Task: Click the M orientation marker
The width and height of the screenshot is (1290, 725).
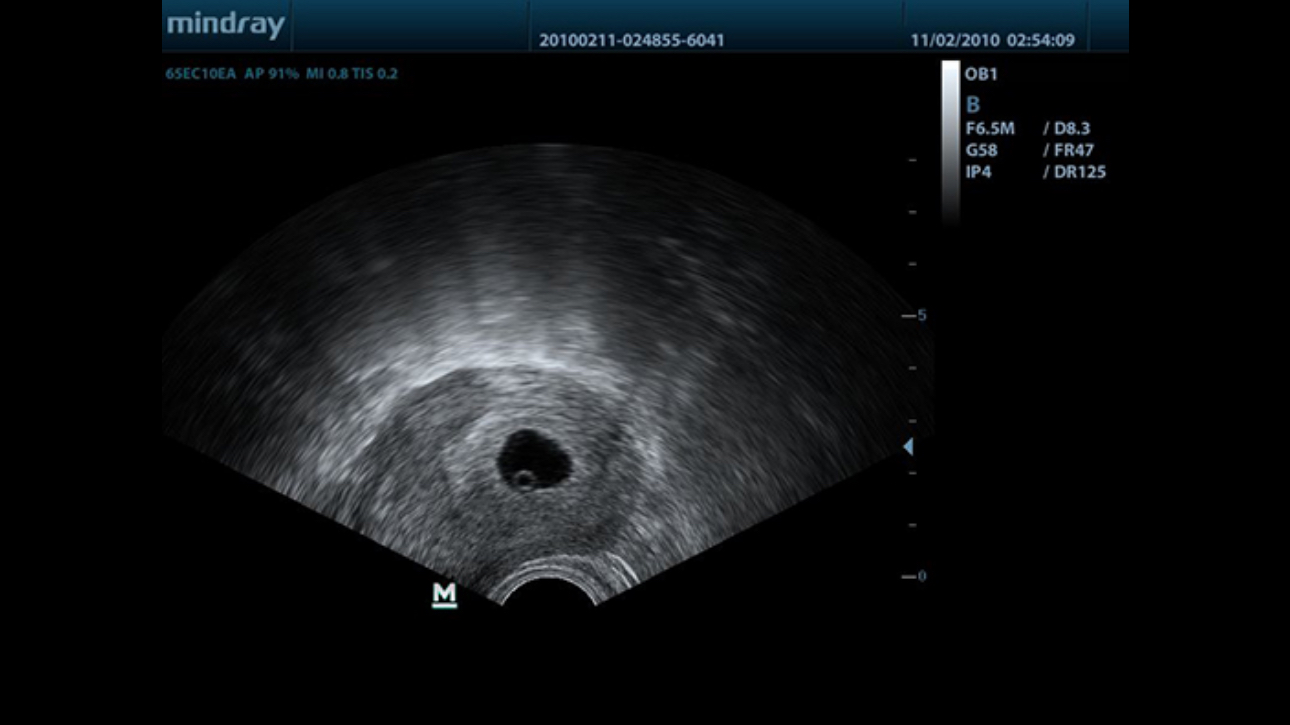Action: pyautogui.click(x=444, y=595)
